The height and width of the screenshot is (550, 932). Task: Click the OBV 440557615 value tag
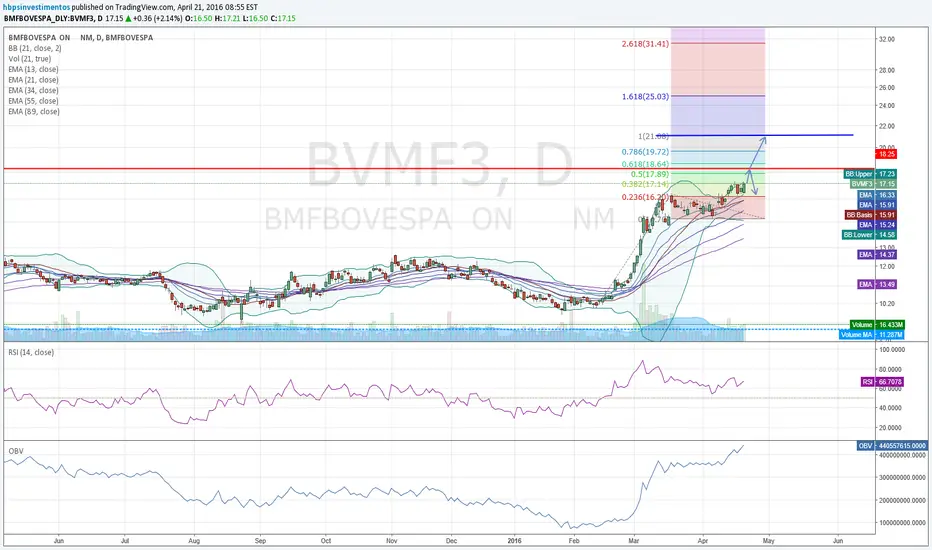tap(892, 445)
